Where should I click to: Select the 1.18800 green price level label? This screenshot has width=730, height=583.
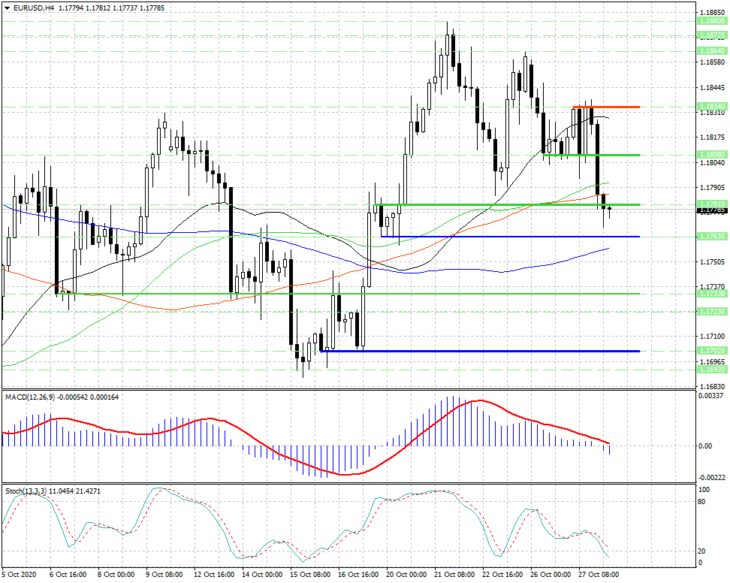(x=713, y=21)
